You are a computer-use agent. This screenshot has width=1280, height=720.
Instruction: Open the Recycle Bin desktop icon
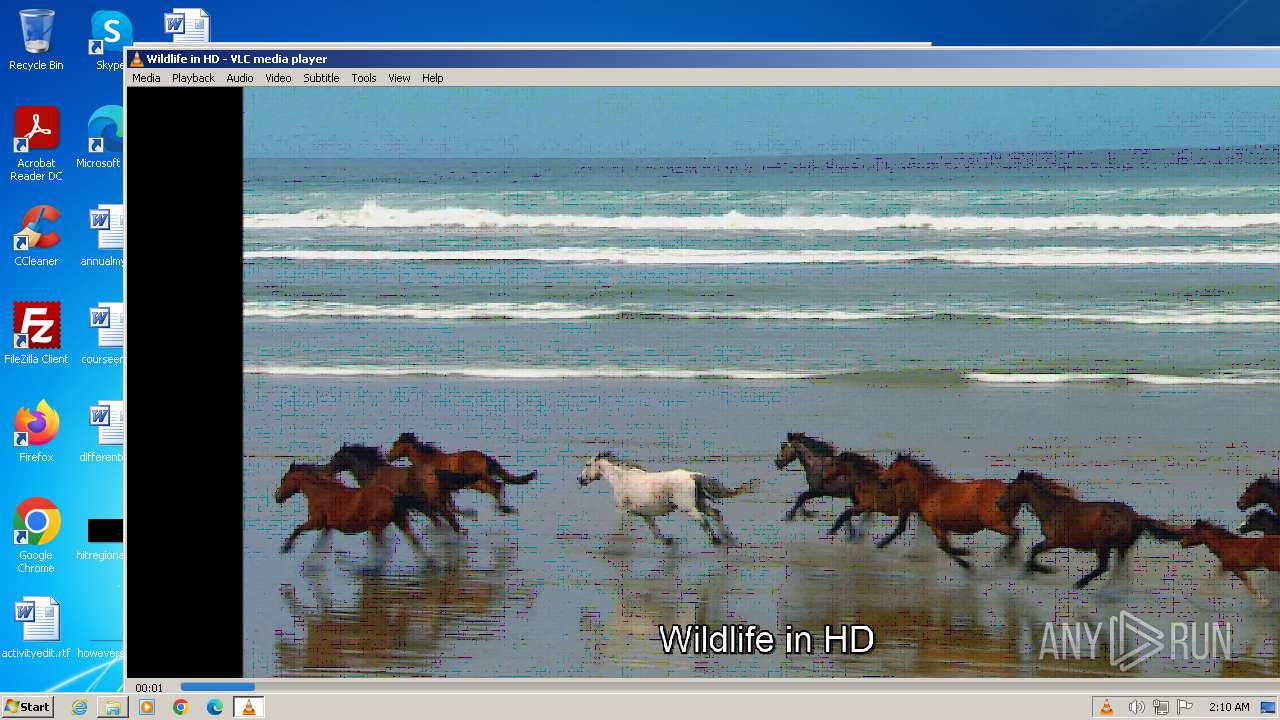tap(36, 40)
